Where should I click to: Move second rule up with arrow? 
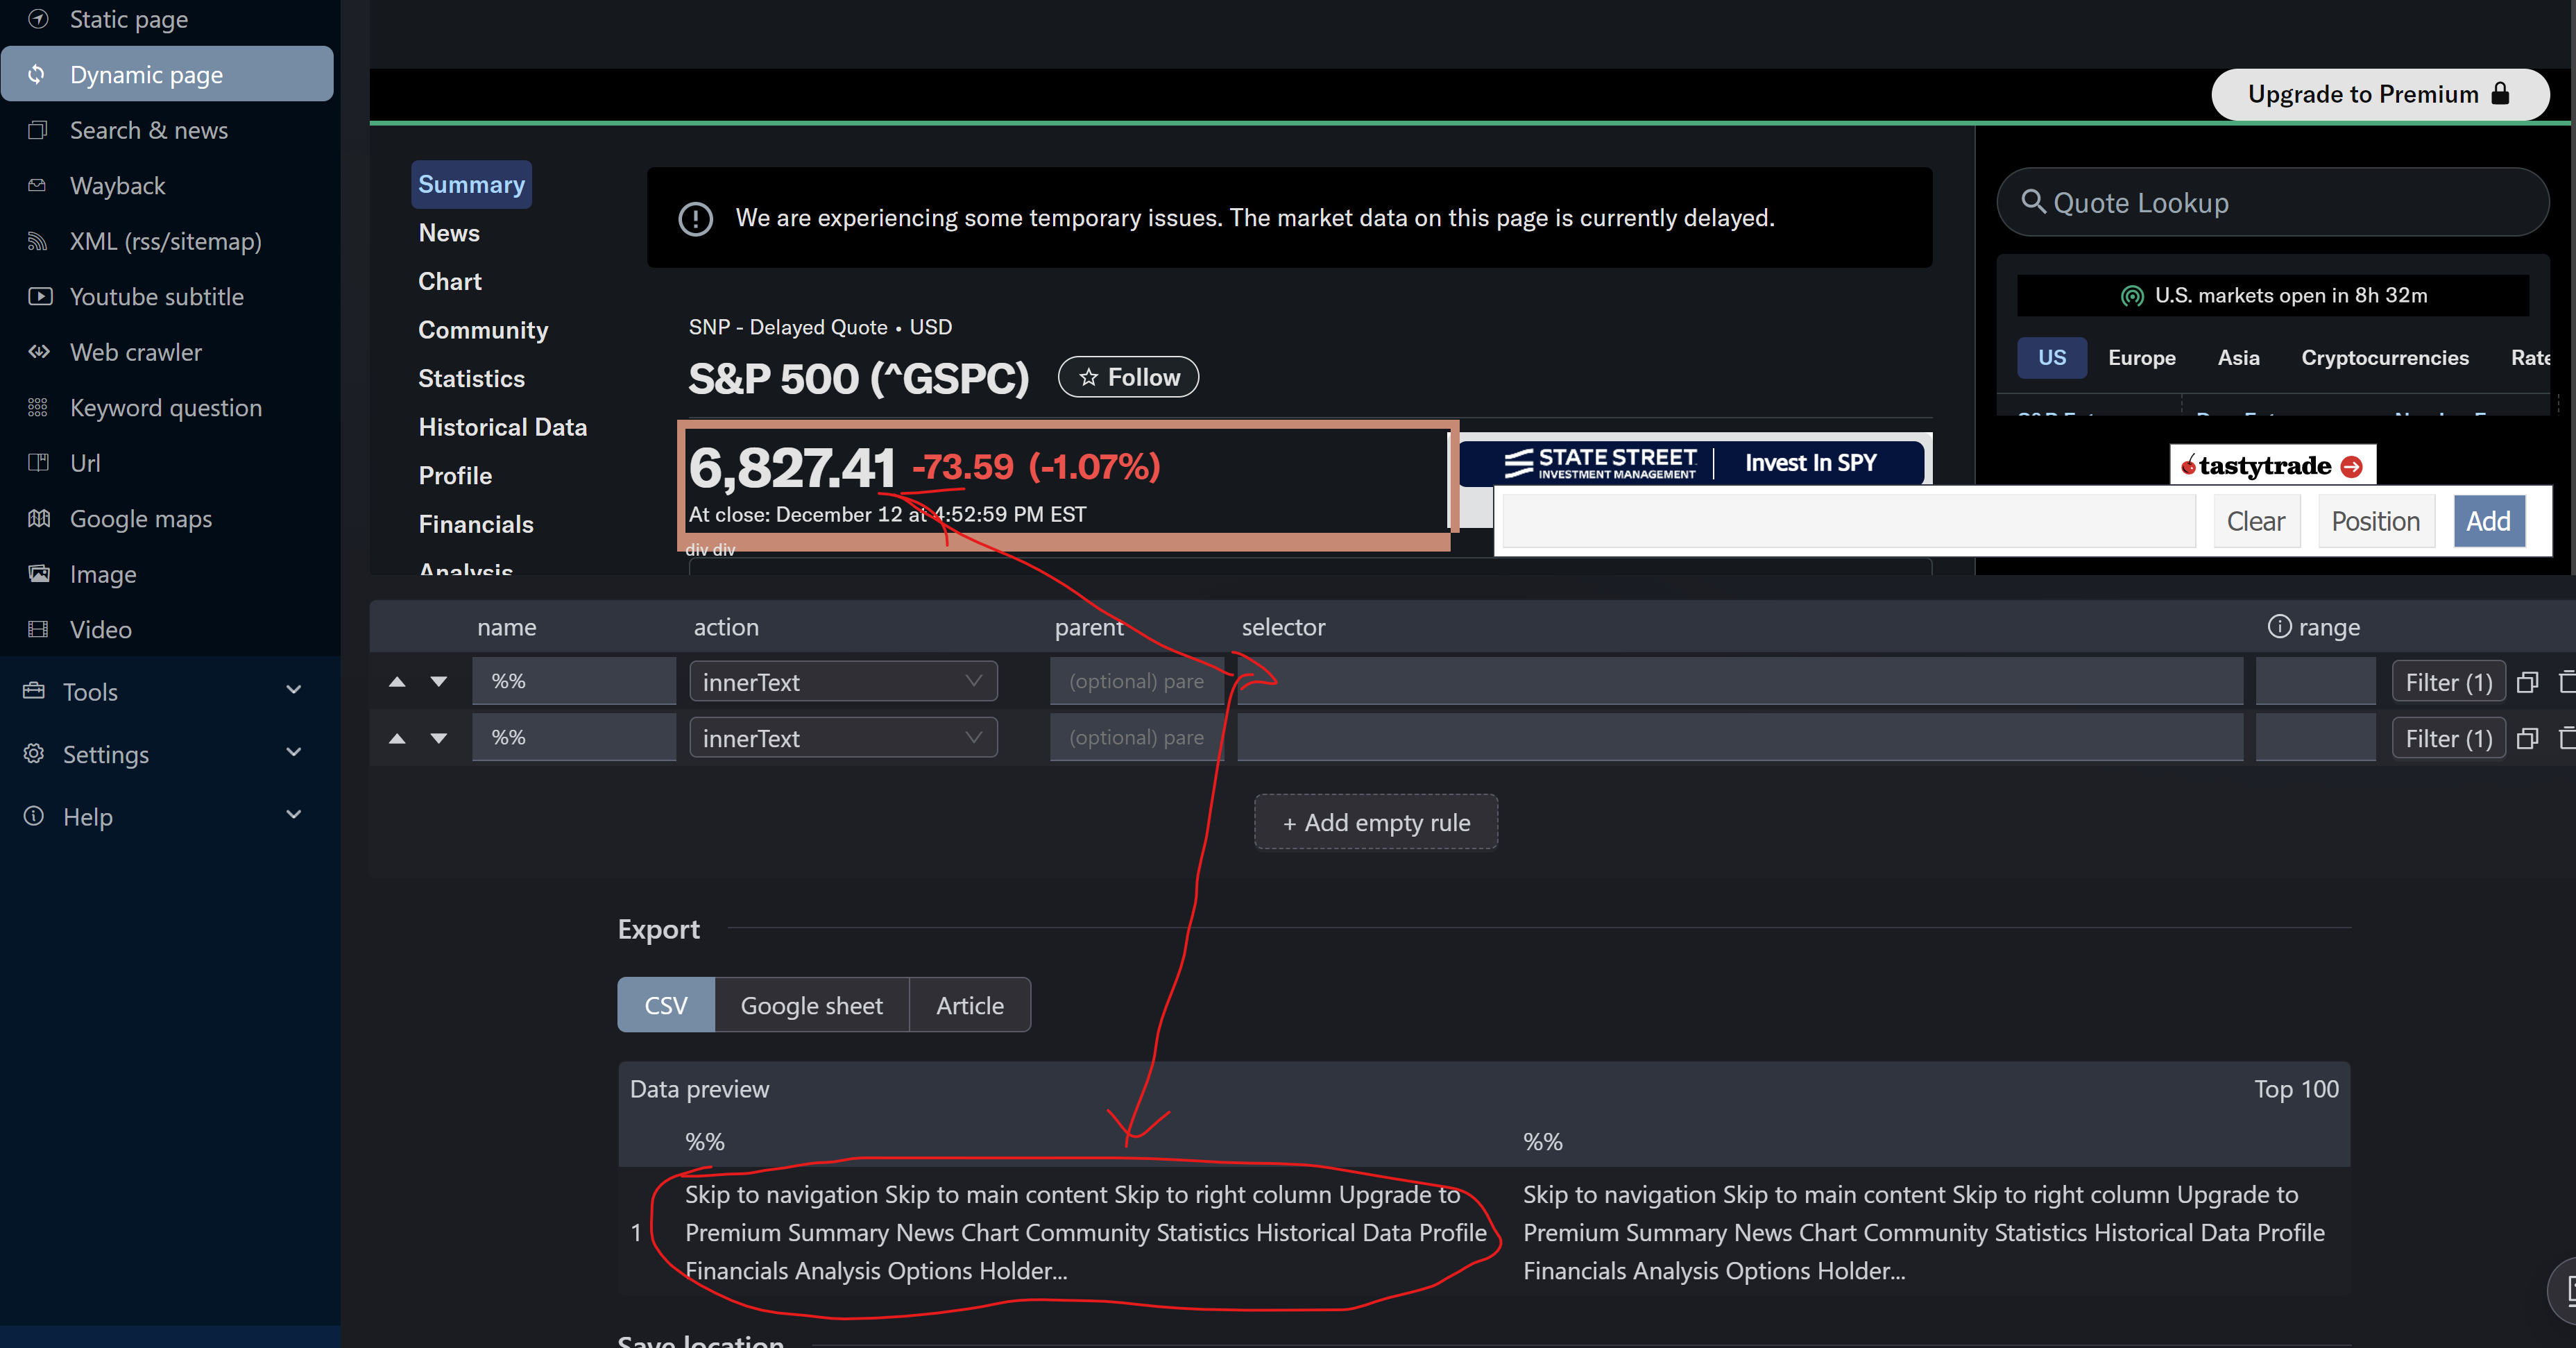(x=397, y=738)
